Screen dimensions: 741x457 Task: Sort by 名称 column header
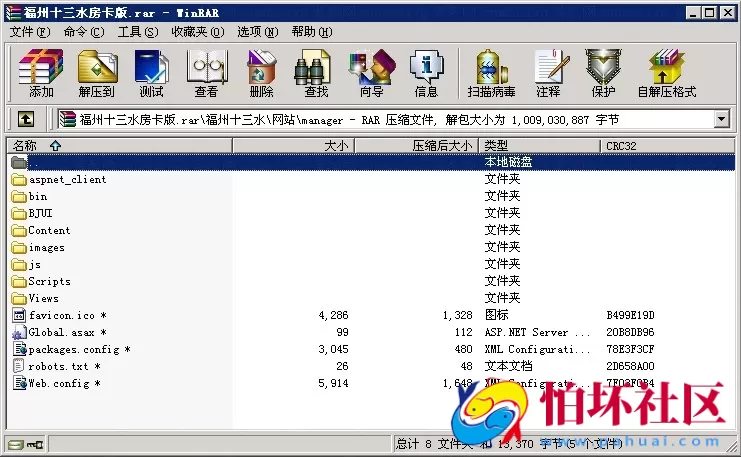[x=120, y=146]
